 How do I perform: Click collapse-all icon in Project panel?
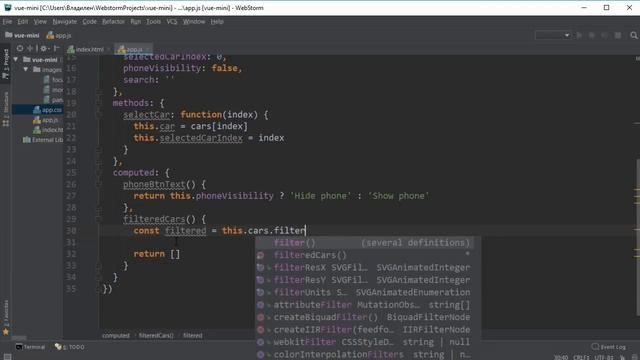click(x=30, y=48)
